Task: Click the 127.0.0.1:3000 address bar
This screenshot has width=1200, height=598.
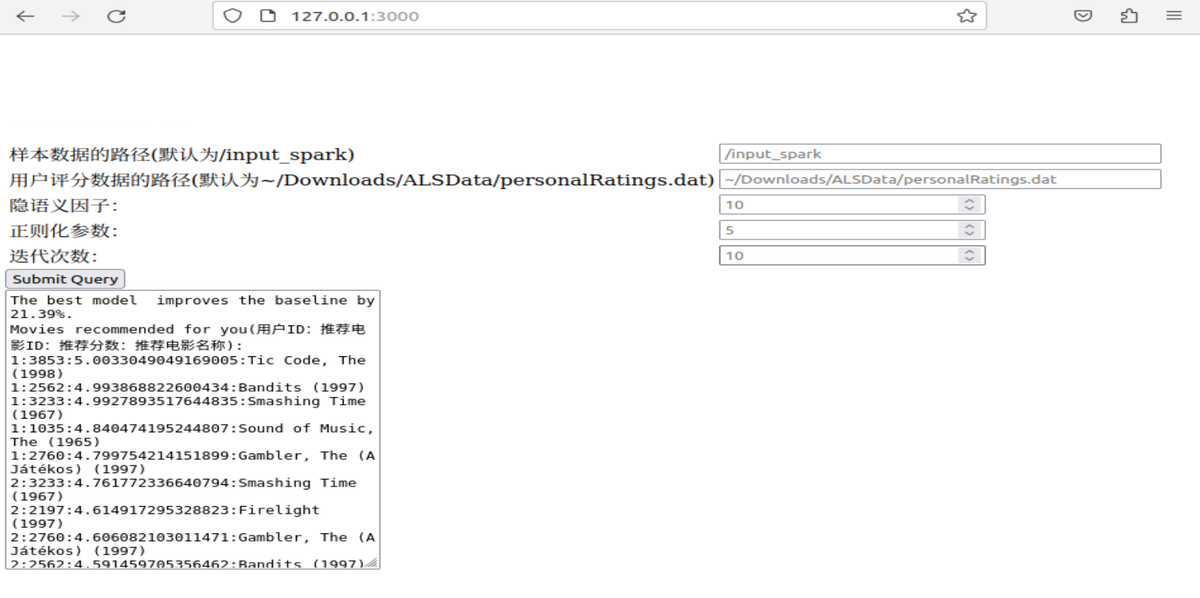Action: (x=600, y=16)
